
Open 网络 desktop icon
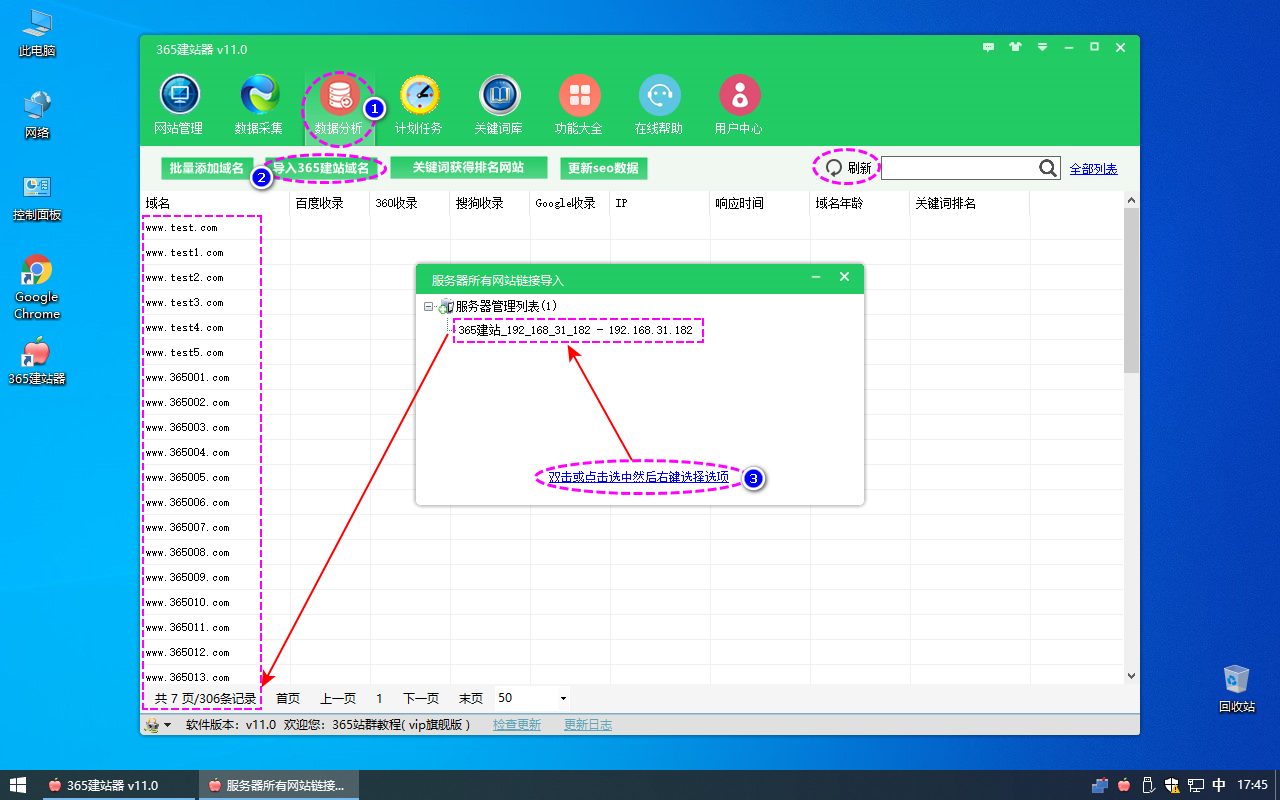tap(37, 115)
